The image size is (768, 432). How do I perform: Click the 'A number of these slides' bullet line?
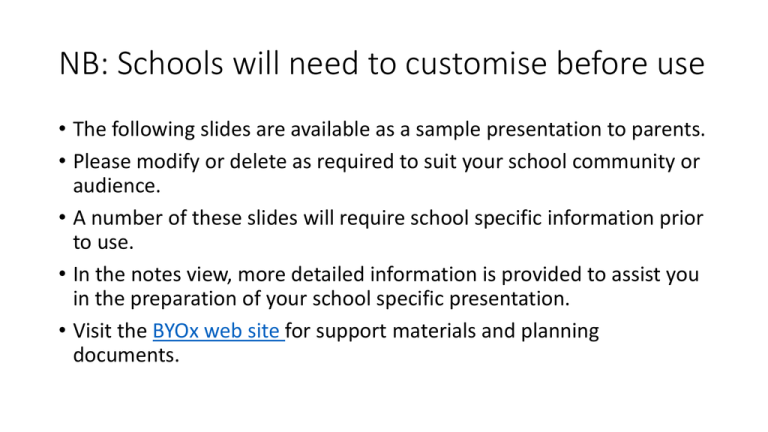(x=388, y=218)
